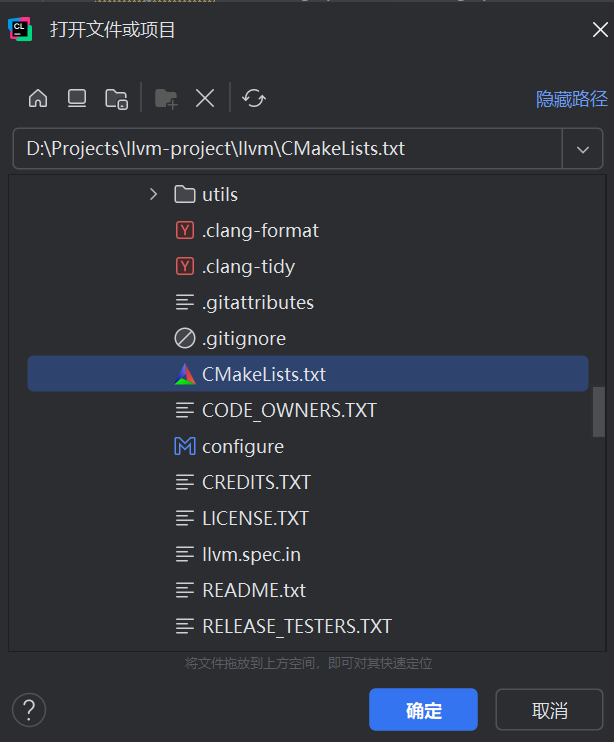Click the CMake triangle icon
Viewport: 614px width, 742px height.
pos(185,374)
